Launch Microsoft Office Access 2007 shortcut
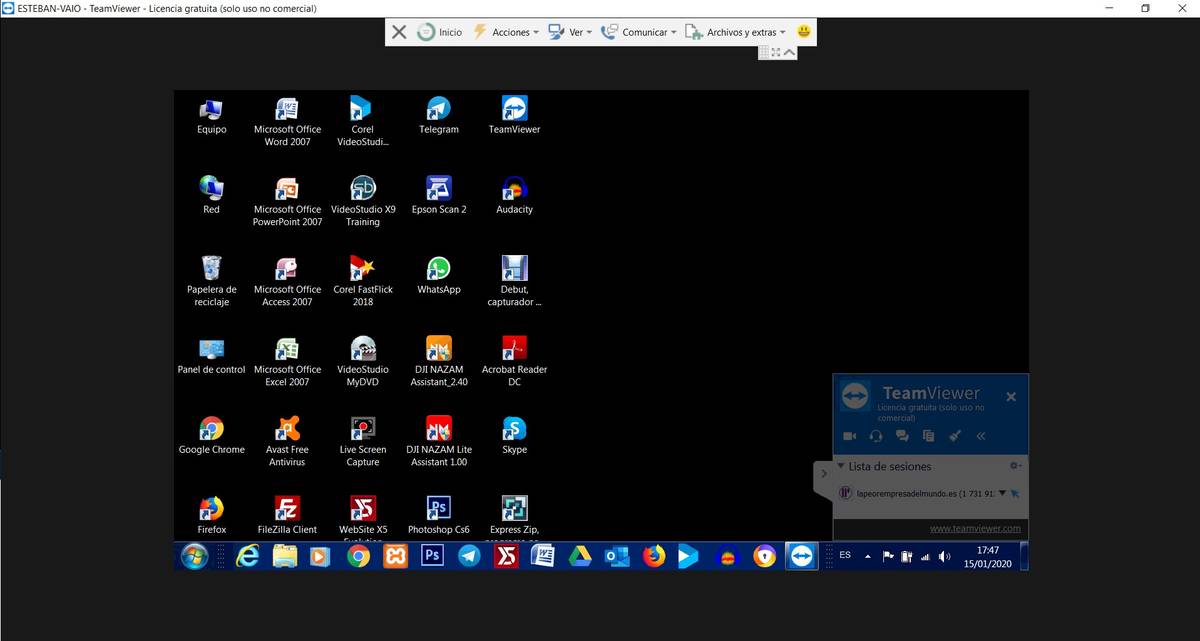The height and width of the screenshot is (641, 1200). point(287,281)
